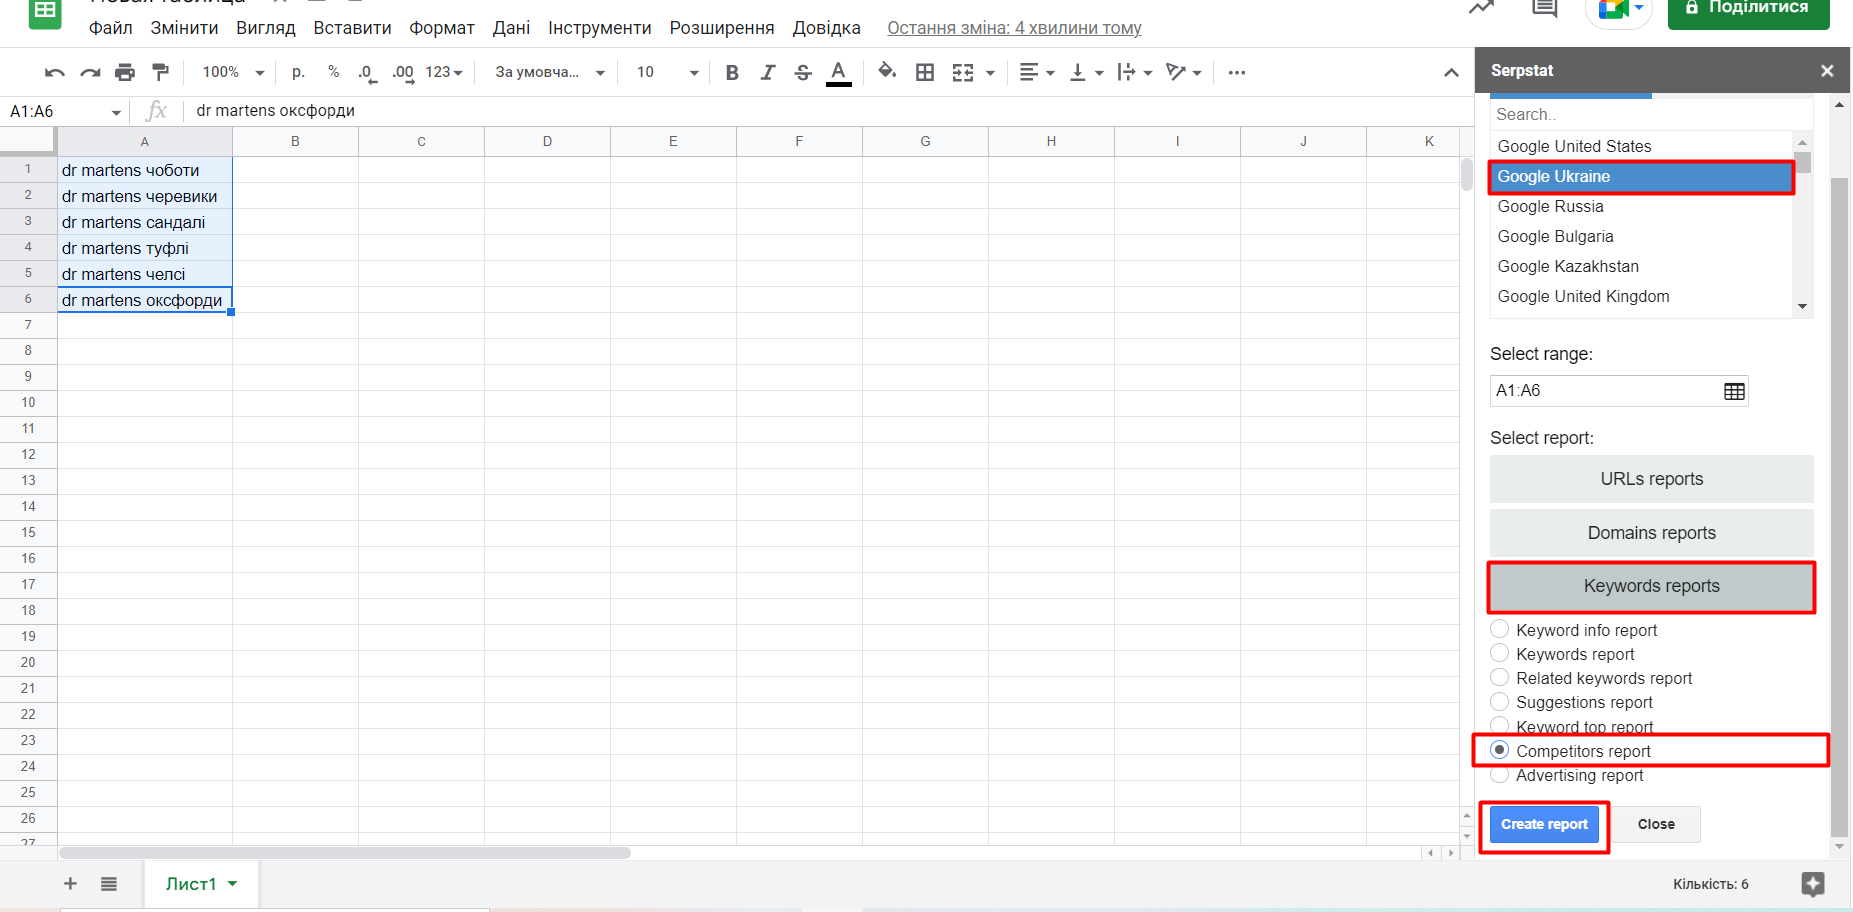Open the Розширення menu

(x=721, y=28)
